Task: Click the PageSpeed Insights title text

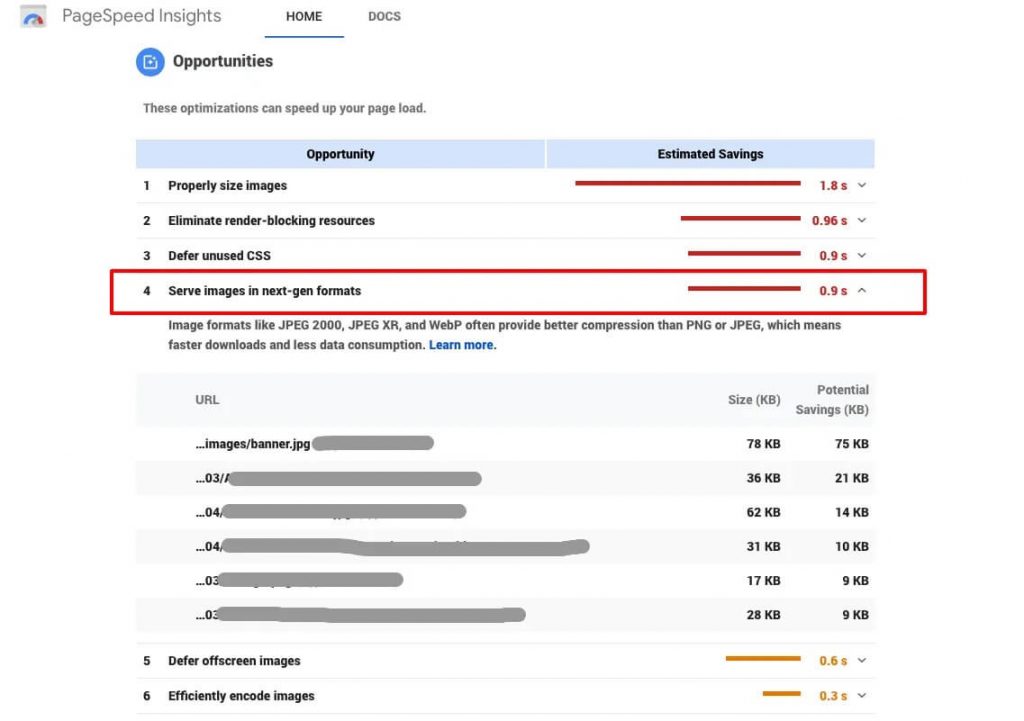Action: (141, 17)
